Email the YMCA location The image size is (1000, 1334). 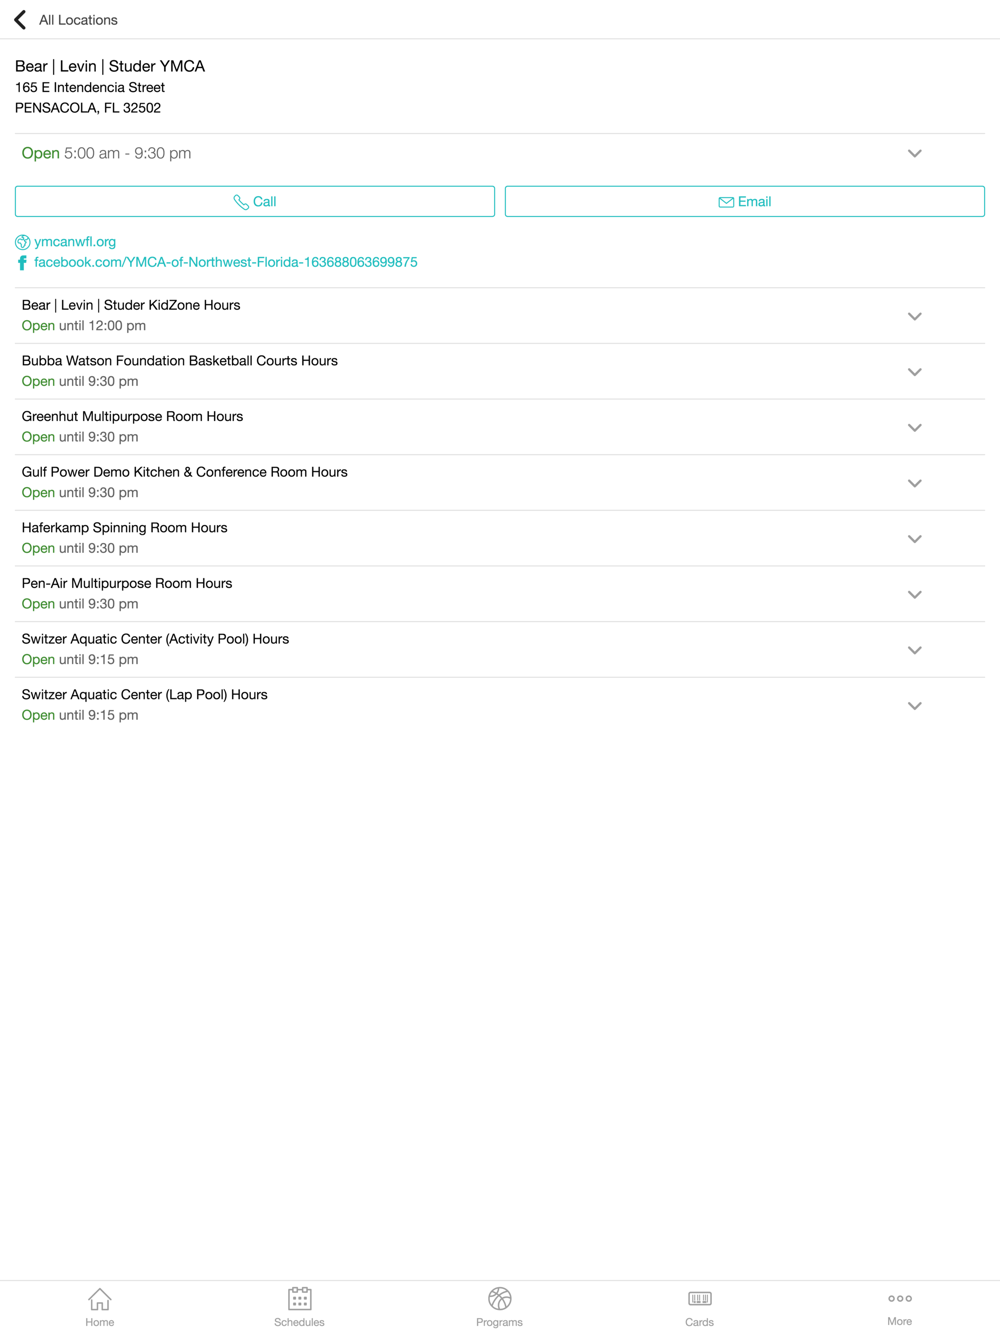coord(745,201)
